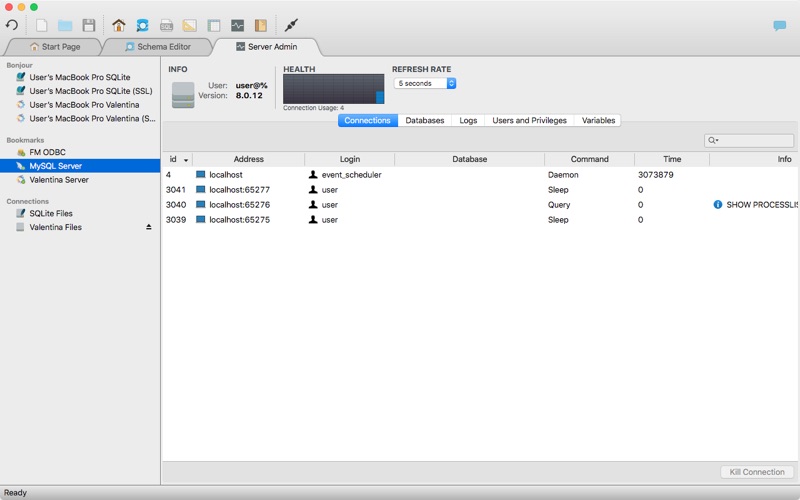Click the refresh arrow in toolbar
The height and width of the screenshot is (500, 800).
[x=12, y=25]
